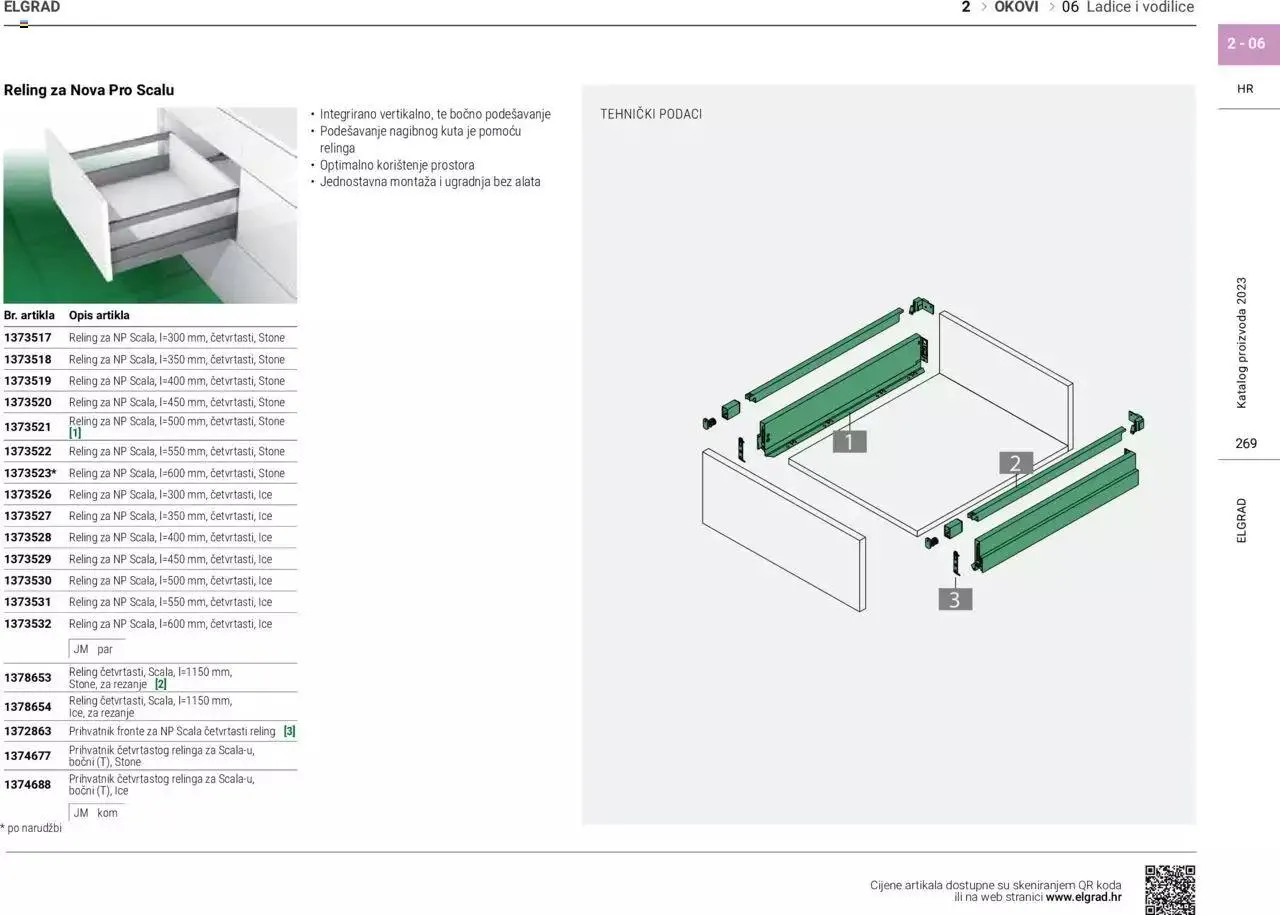The image size is (1280, 915).
Task: Click the purple 2 - 06 section tab
Action: tap(1246, 44)
